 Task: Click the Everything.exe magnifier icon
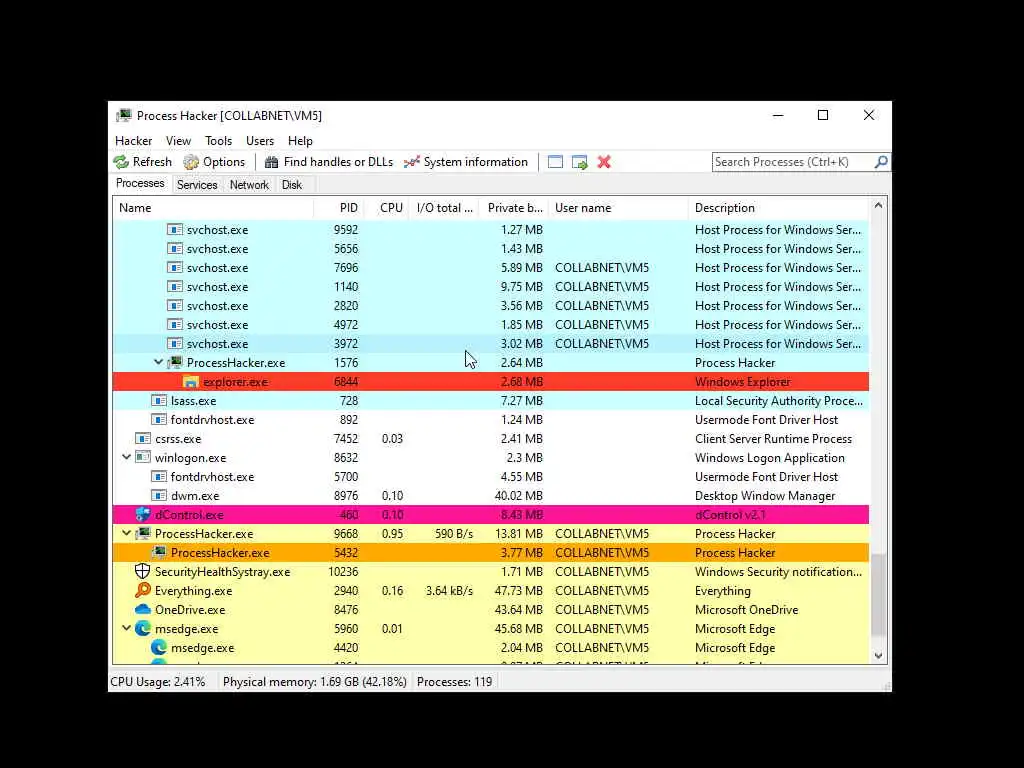pyautogui.click(x=142, y=590)
